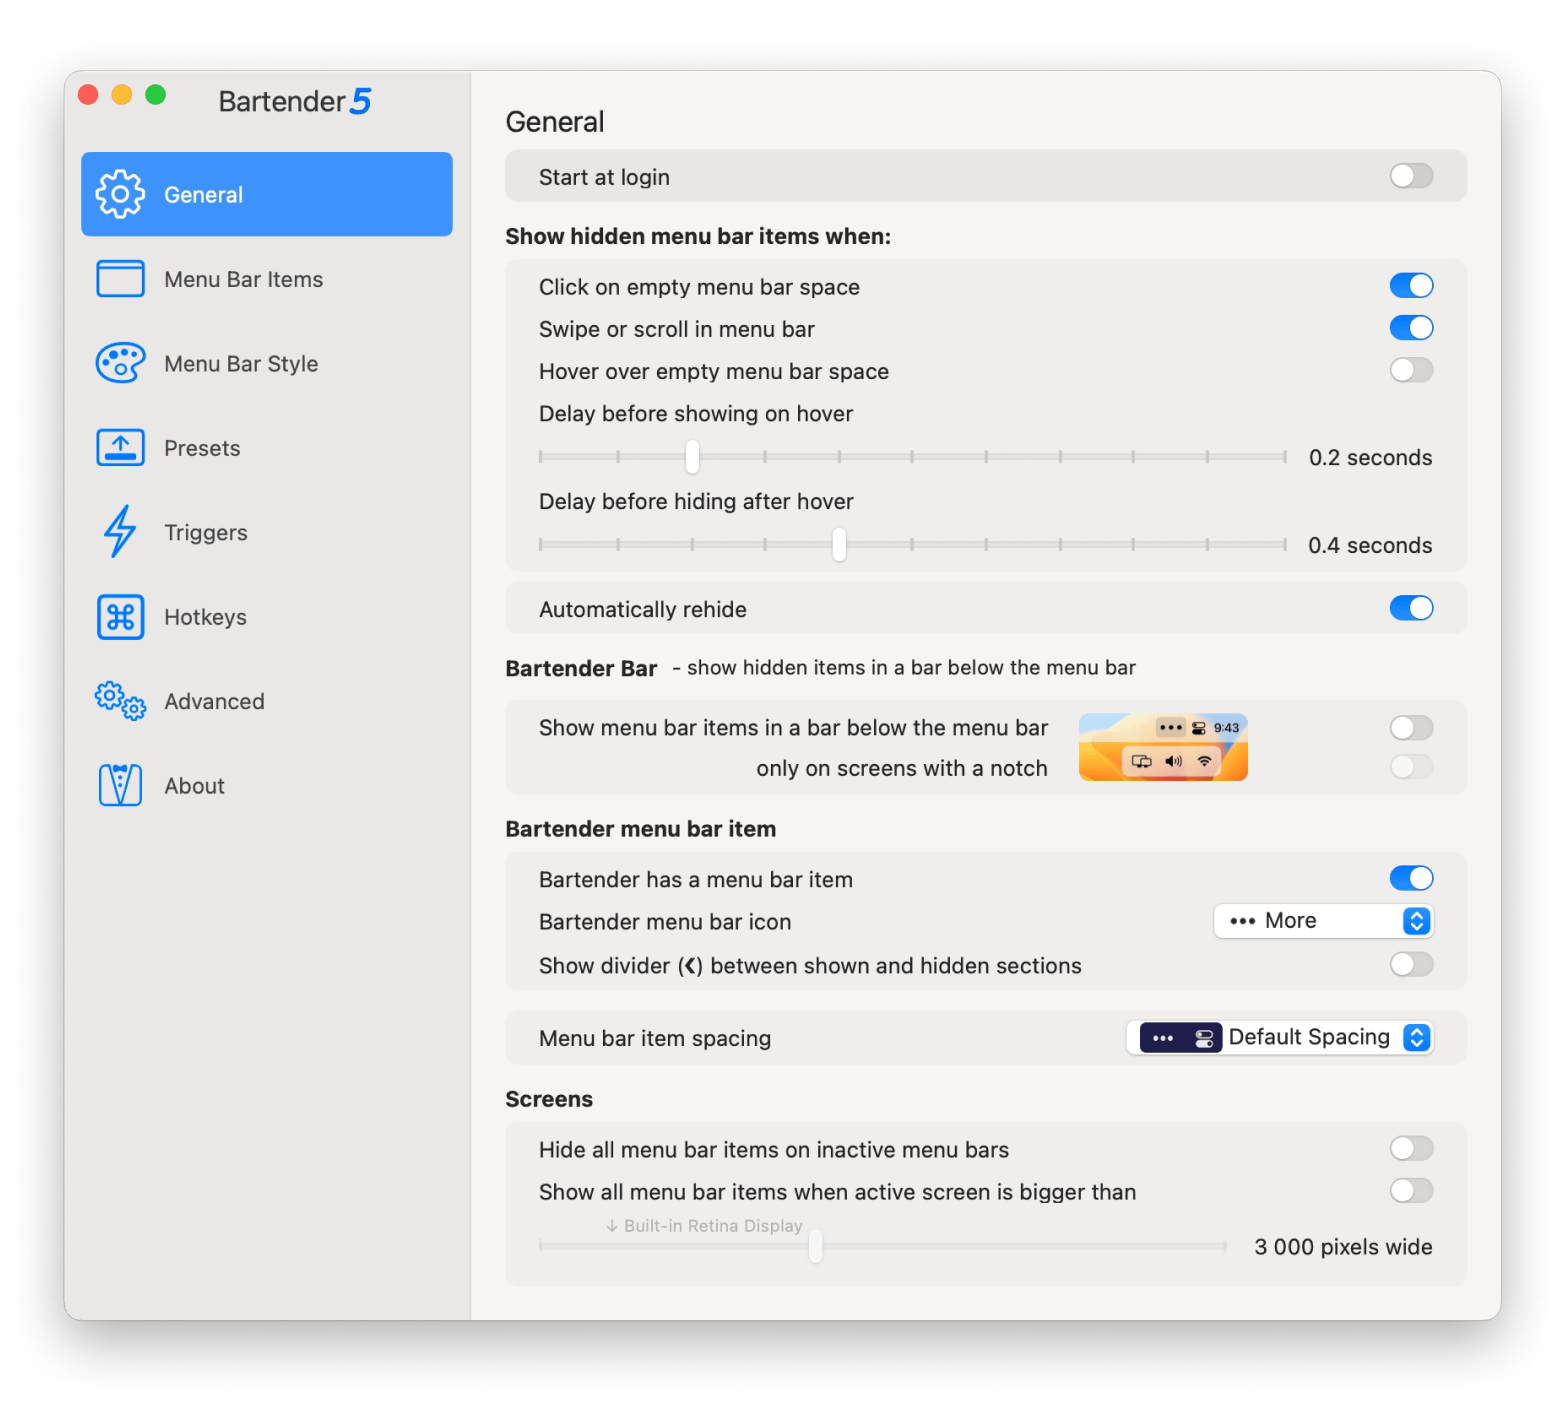Image resolution: width=1560 pixels, height=1414 pixels.
Task: Click the green zoom window button
Action: (155, 95)
